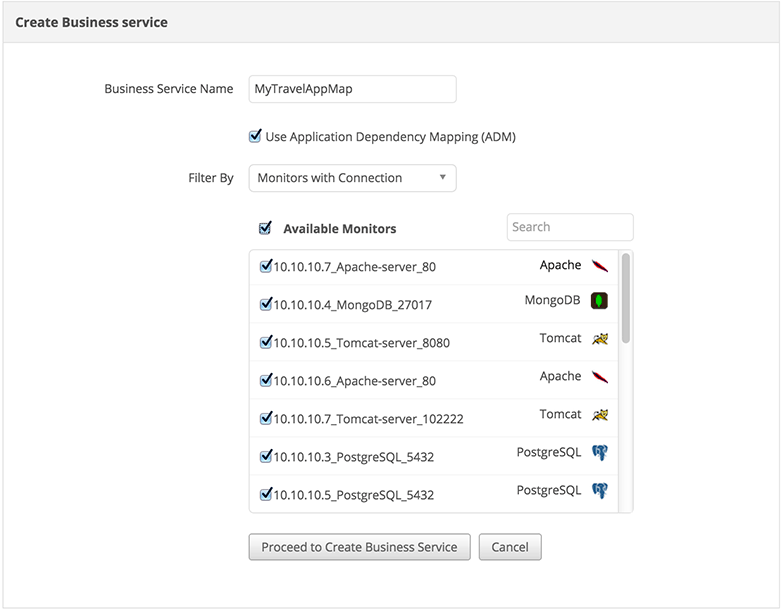781x609 pixels.
Task: Deselect the 10.10.10.7_Apache-server_80 checkbox
Action: (x=266, y=266)
